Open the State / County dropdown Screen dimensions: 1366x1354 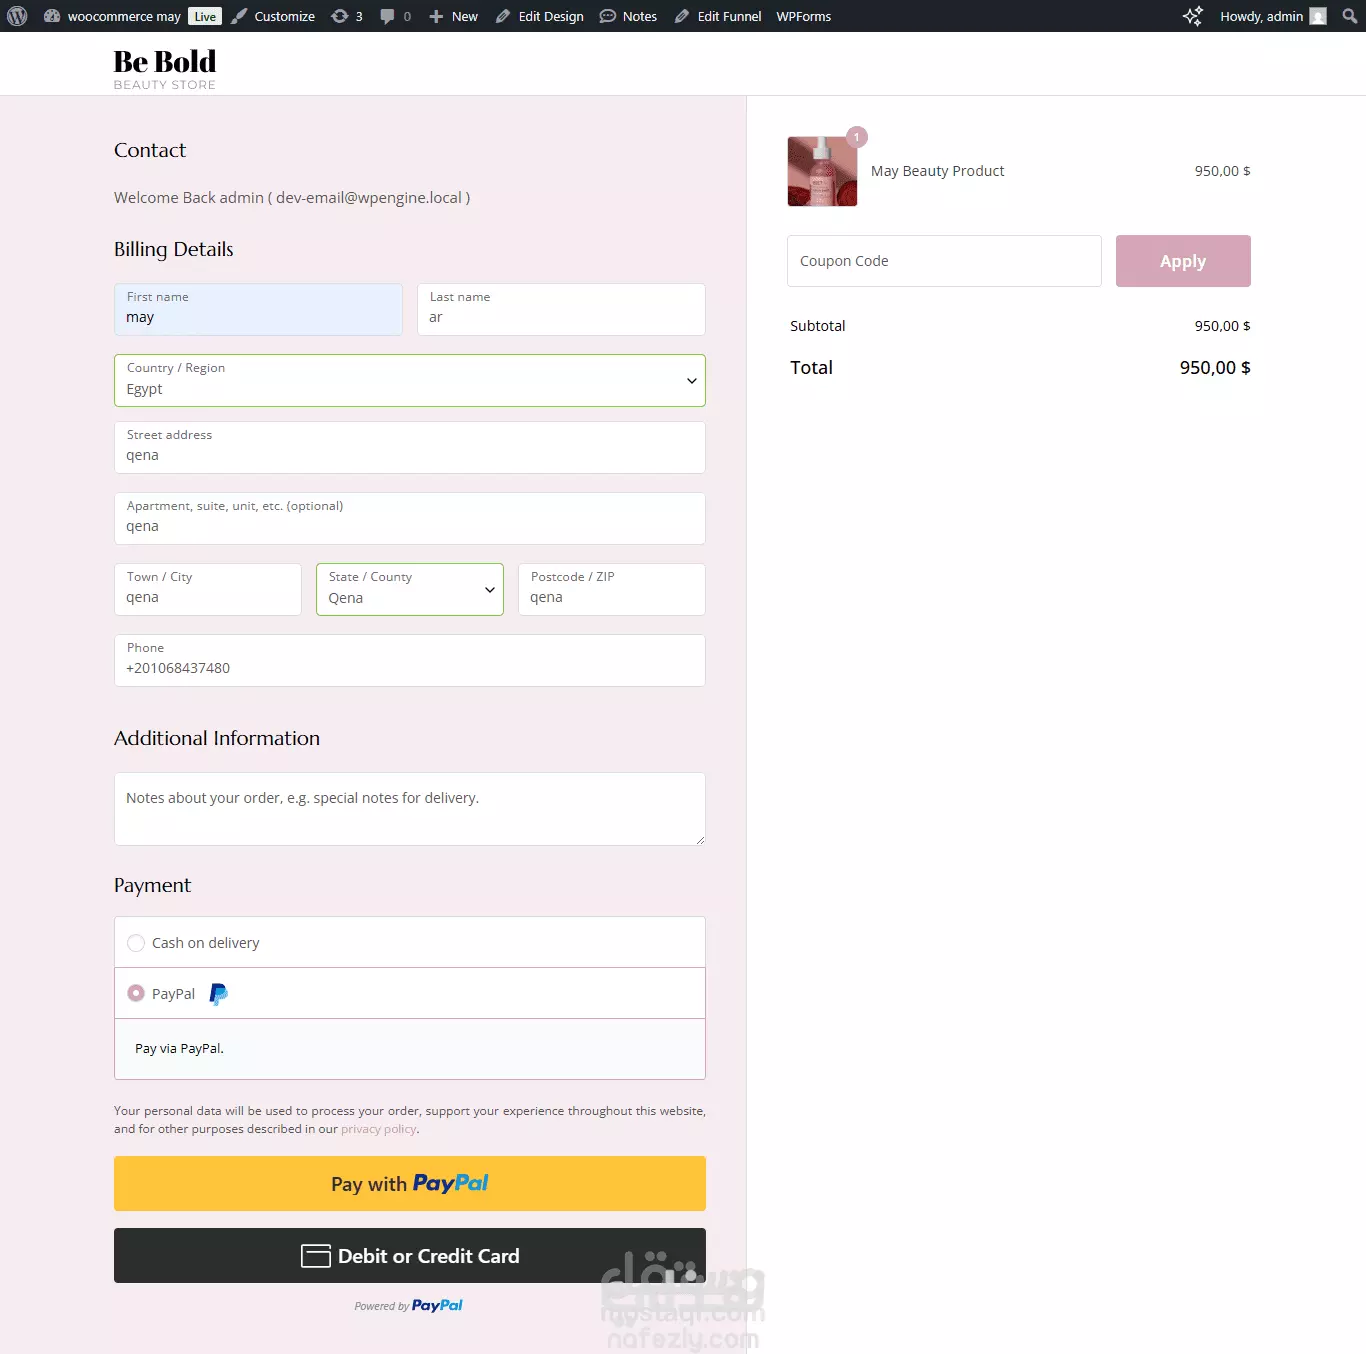click(410, 589)
